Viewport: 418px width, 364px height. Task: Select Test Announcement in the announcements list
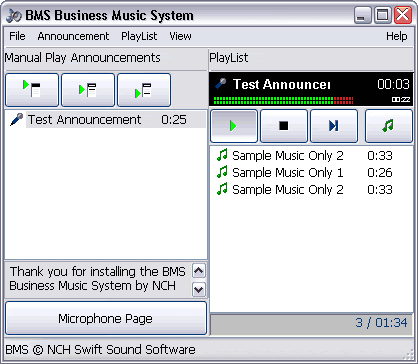pos(85,119)
